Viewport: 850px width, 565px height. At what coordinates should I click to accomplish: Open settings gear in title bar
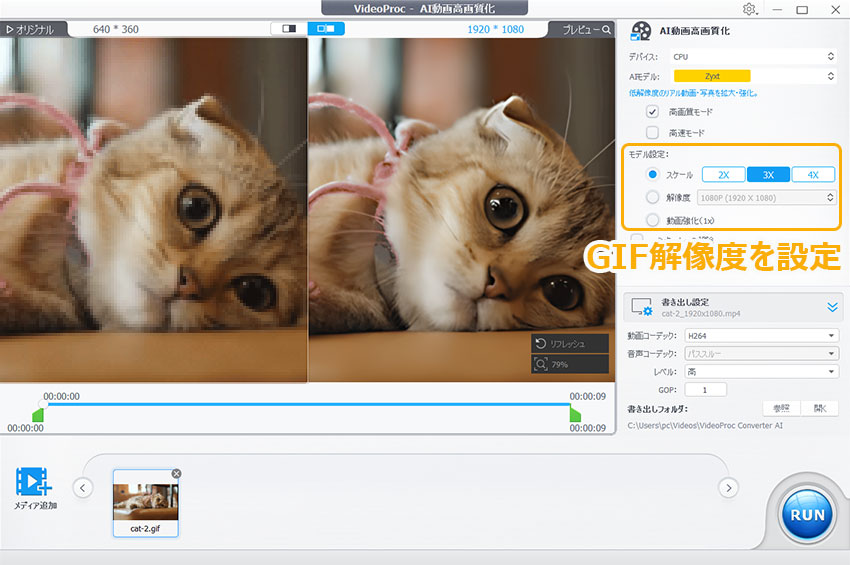click(x=750, y=9)
